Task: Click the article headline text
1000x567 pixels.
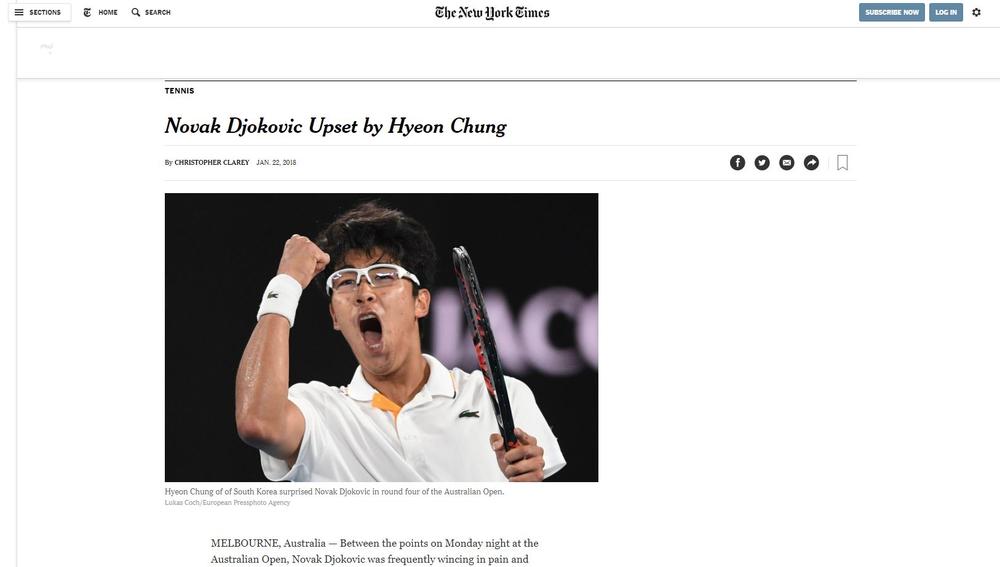Action: 335,126
